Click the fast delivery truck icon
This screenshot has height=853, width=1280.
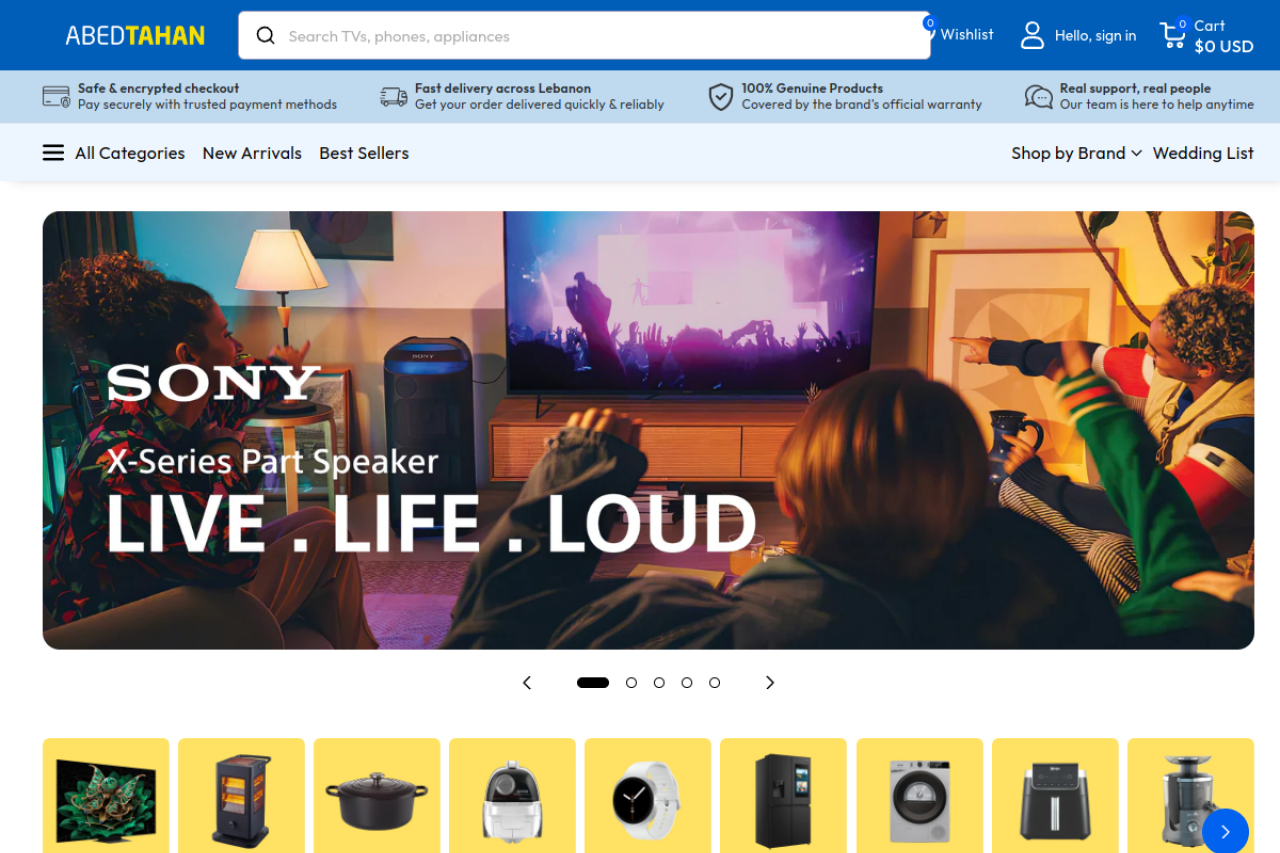(x=394, y=97)
